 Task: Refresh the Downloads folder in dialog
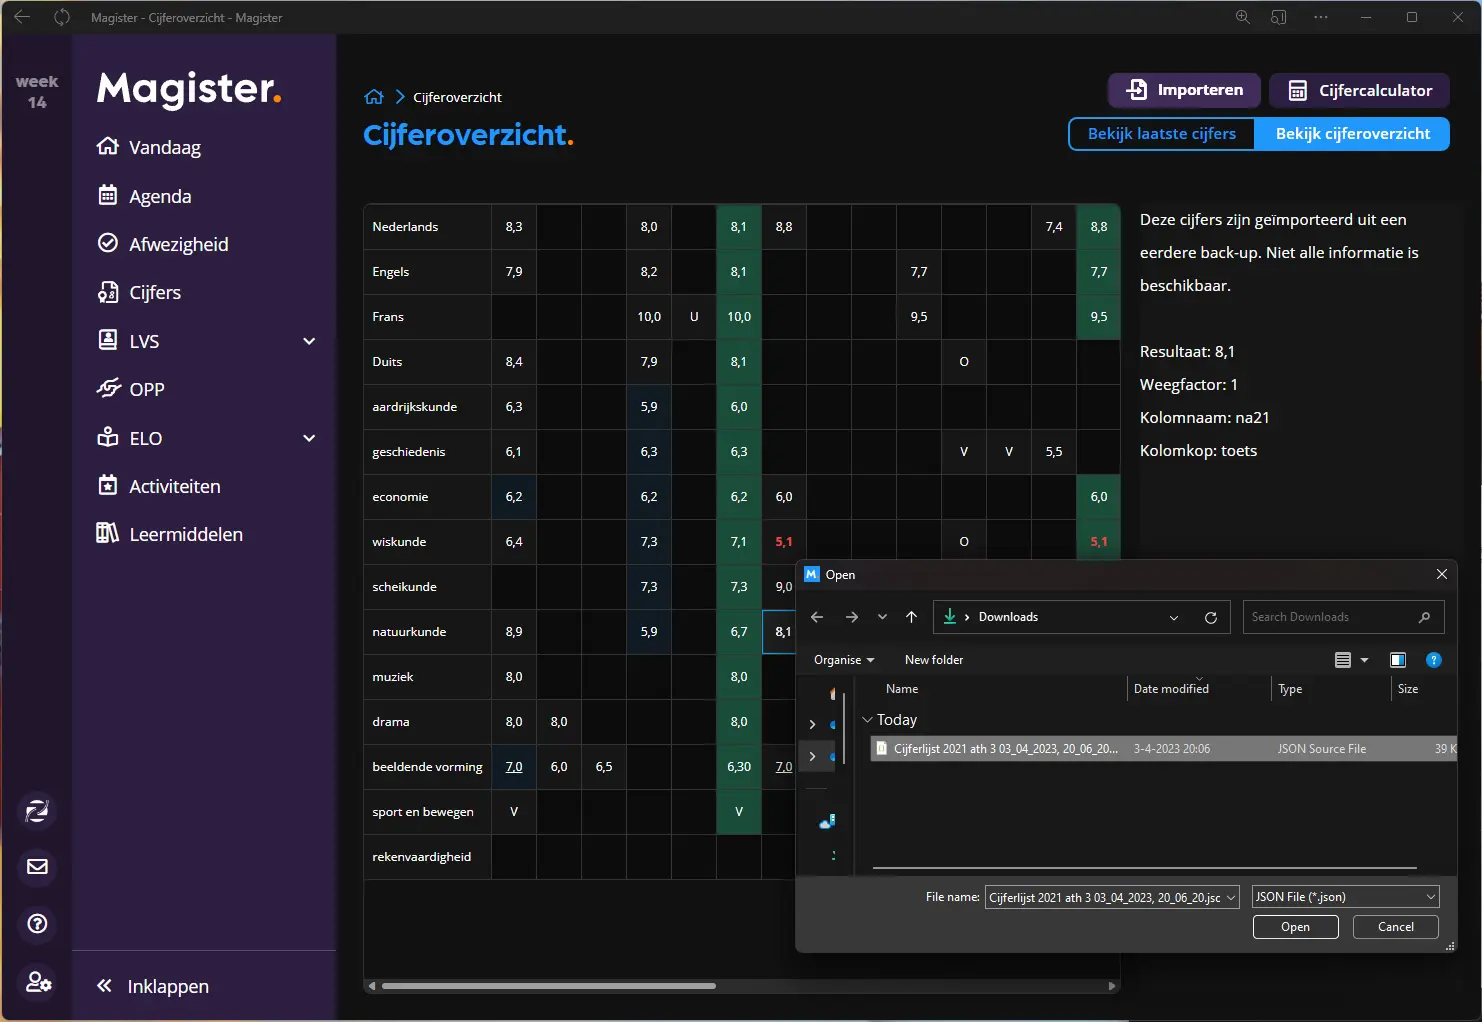click(1210, 618)
